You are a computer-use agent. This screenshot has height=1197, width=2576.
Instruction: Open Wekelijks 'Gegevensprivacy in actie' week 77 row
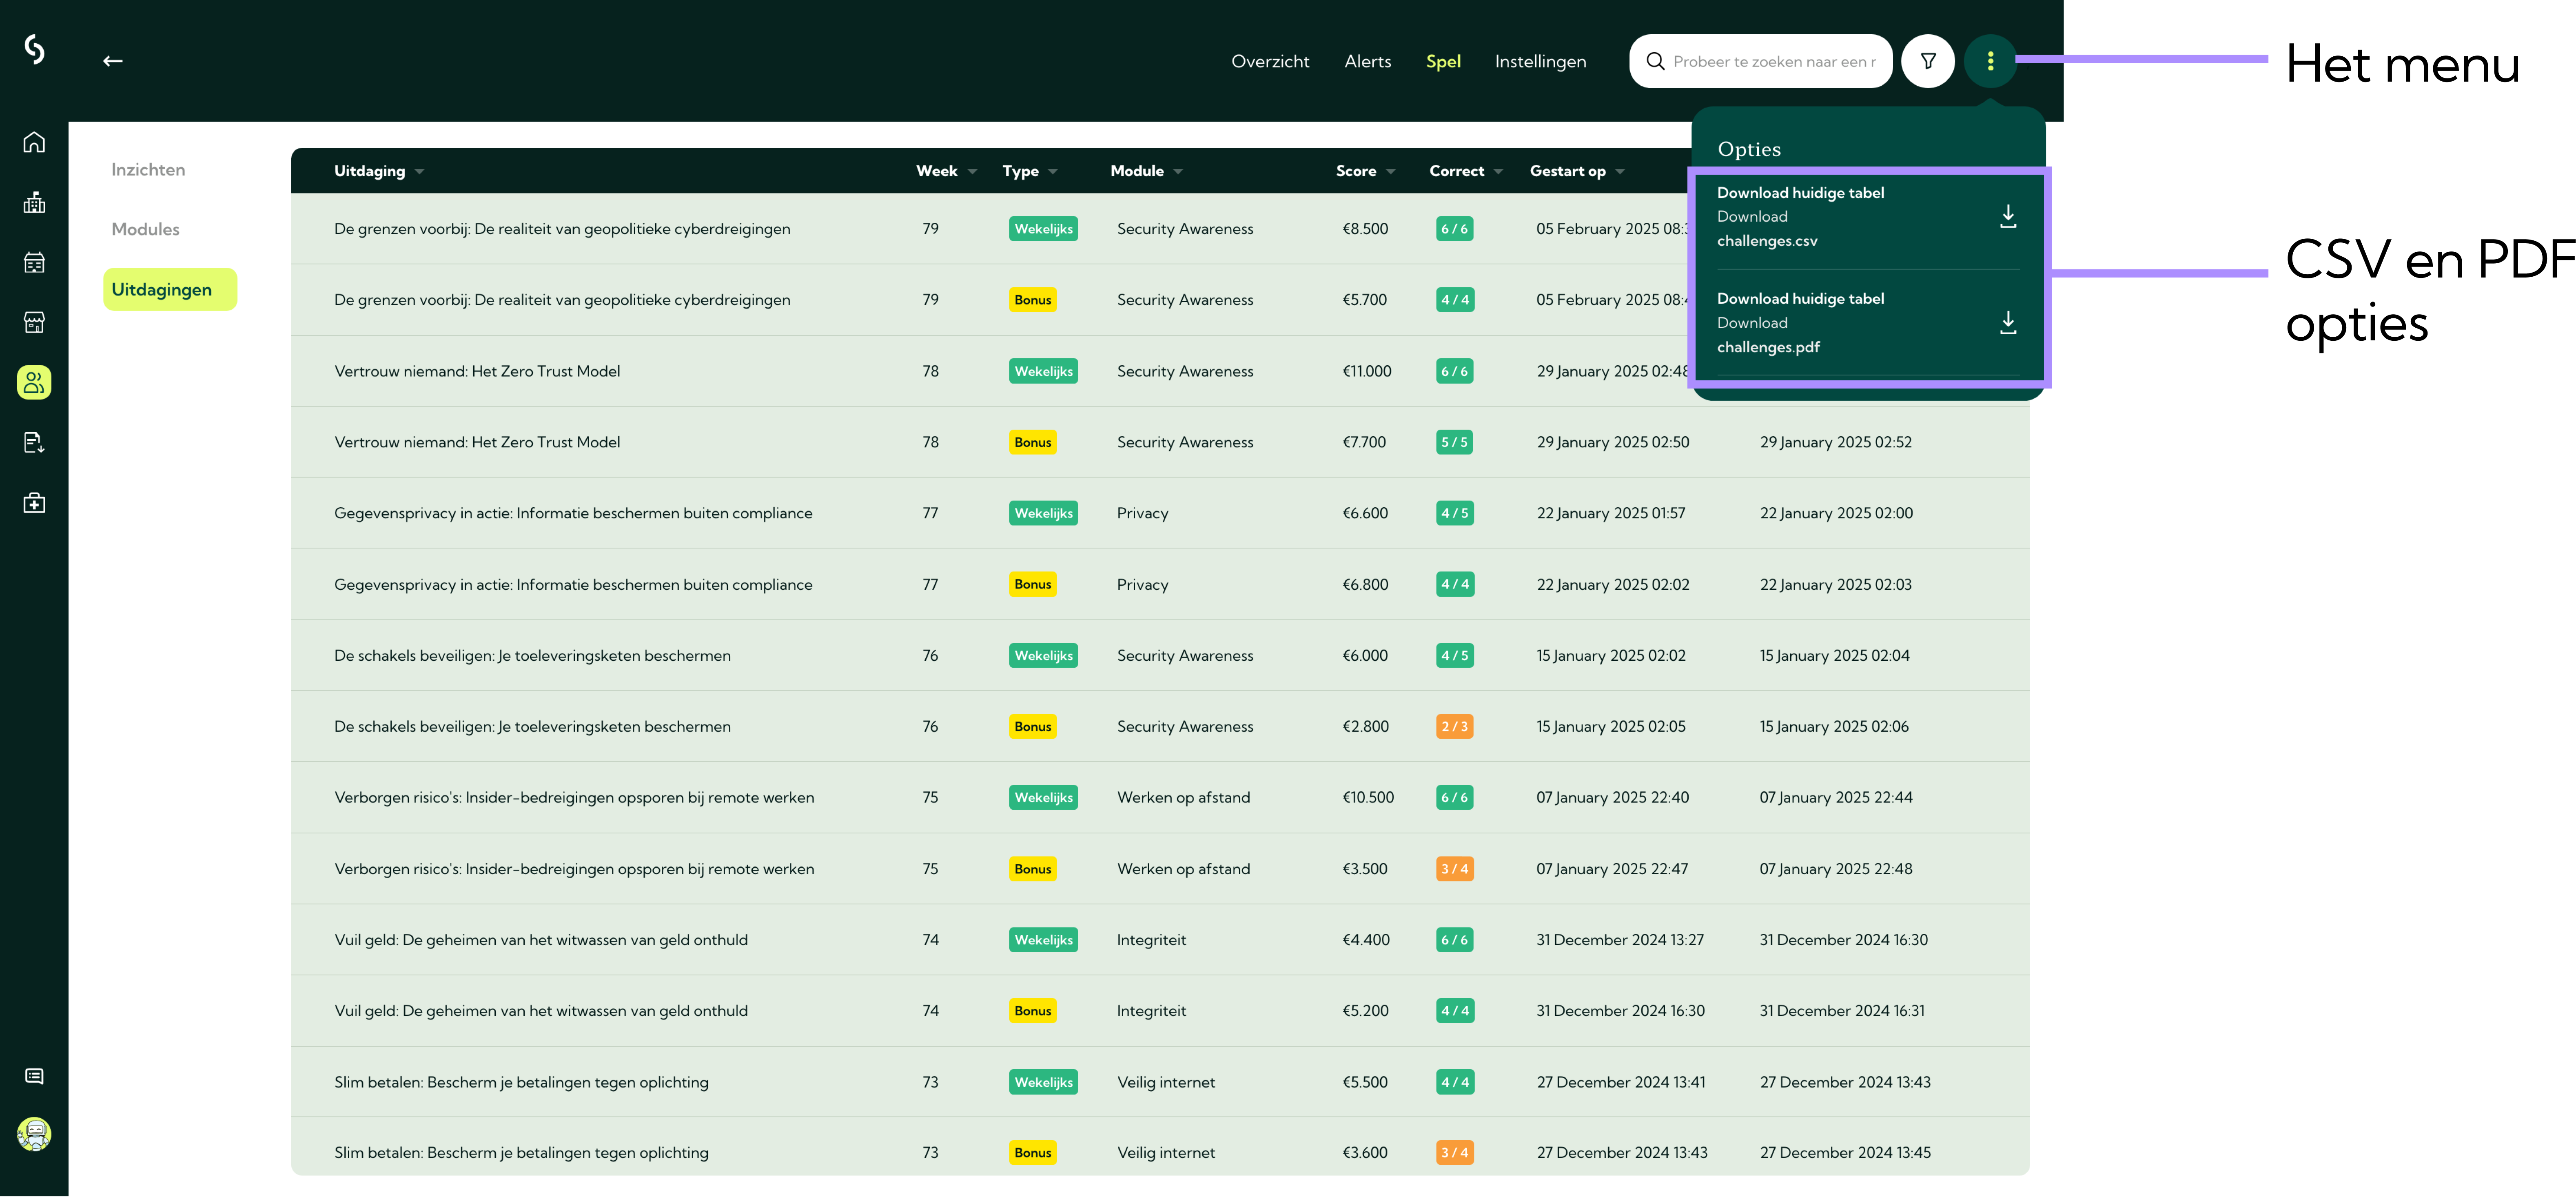click(1160, 513)
